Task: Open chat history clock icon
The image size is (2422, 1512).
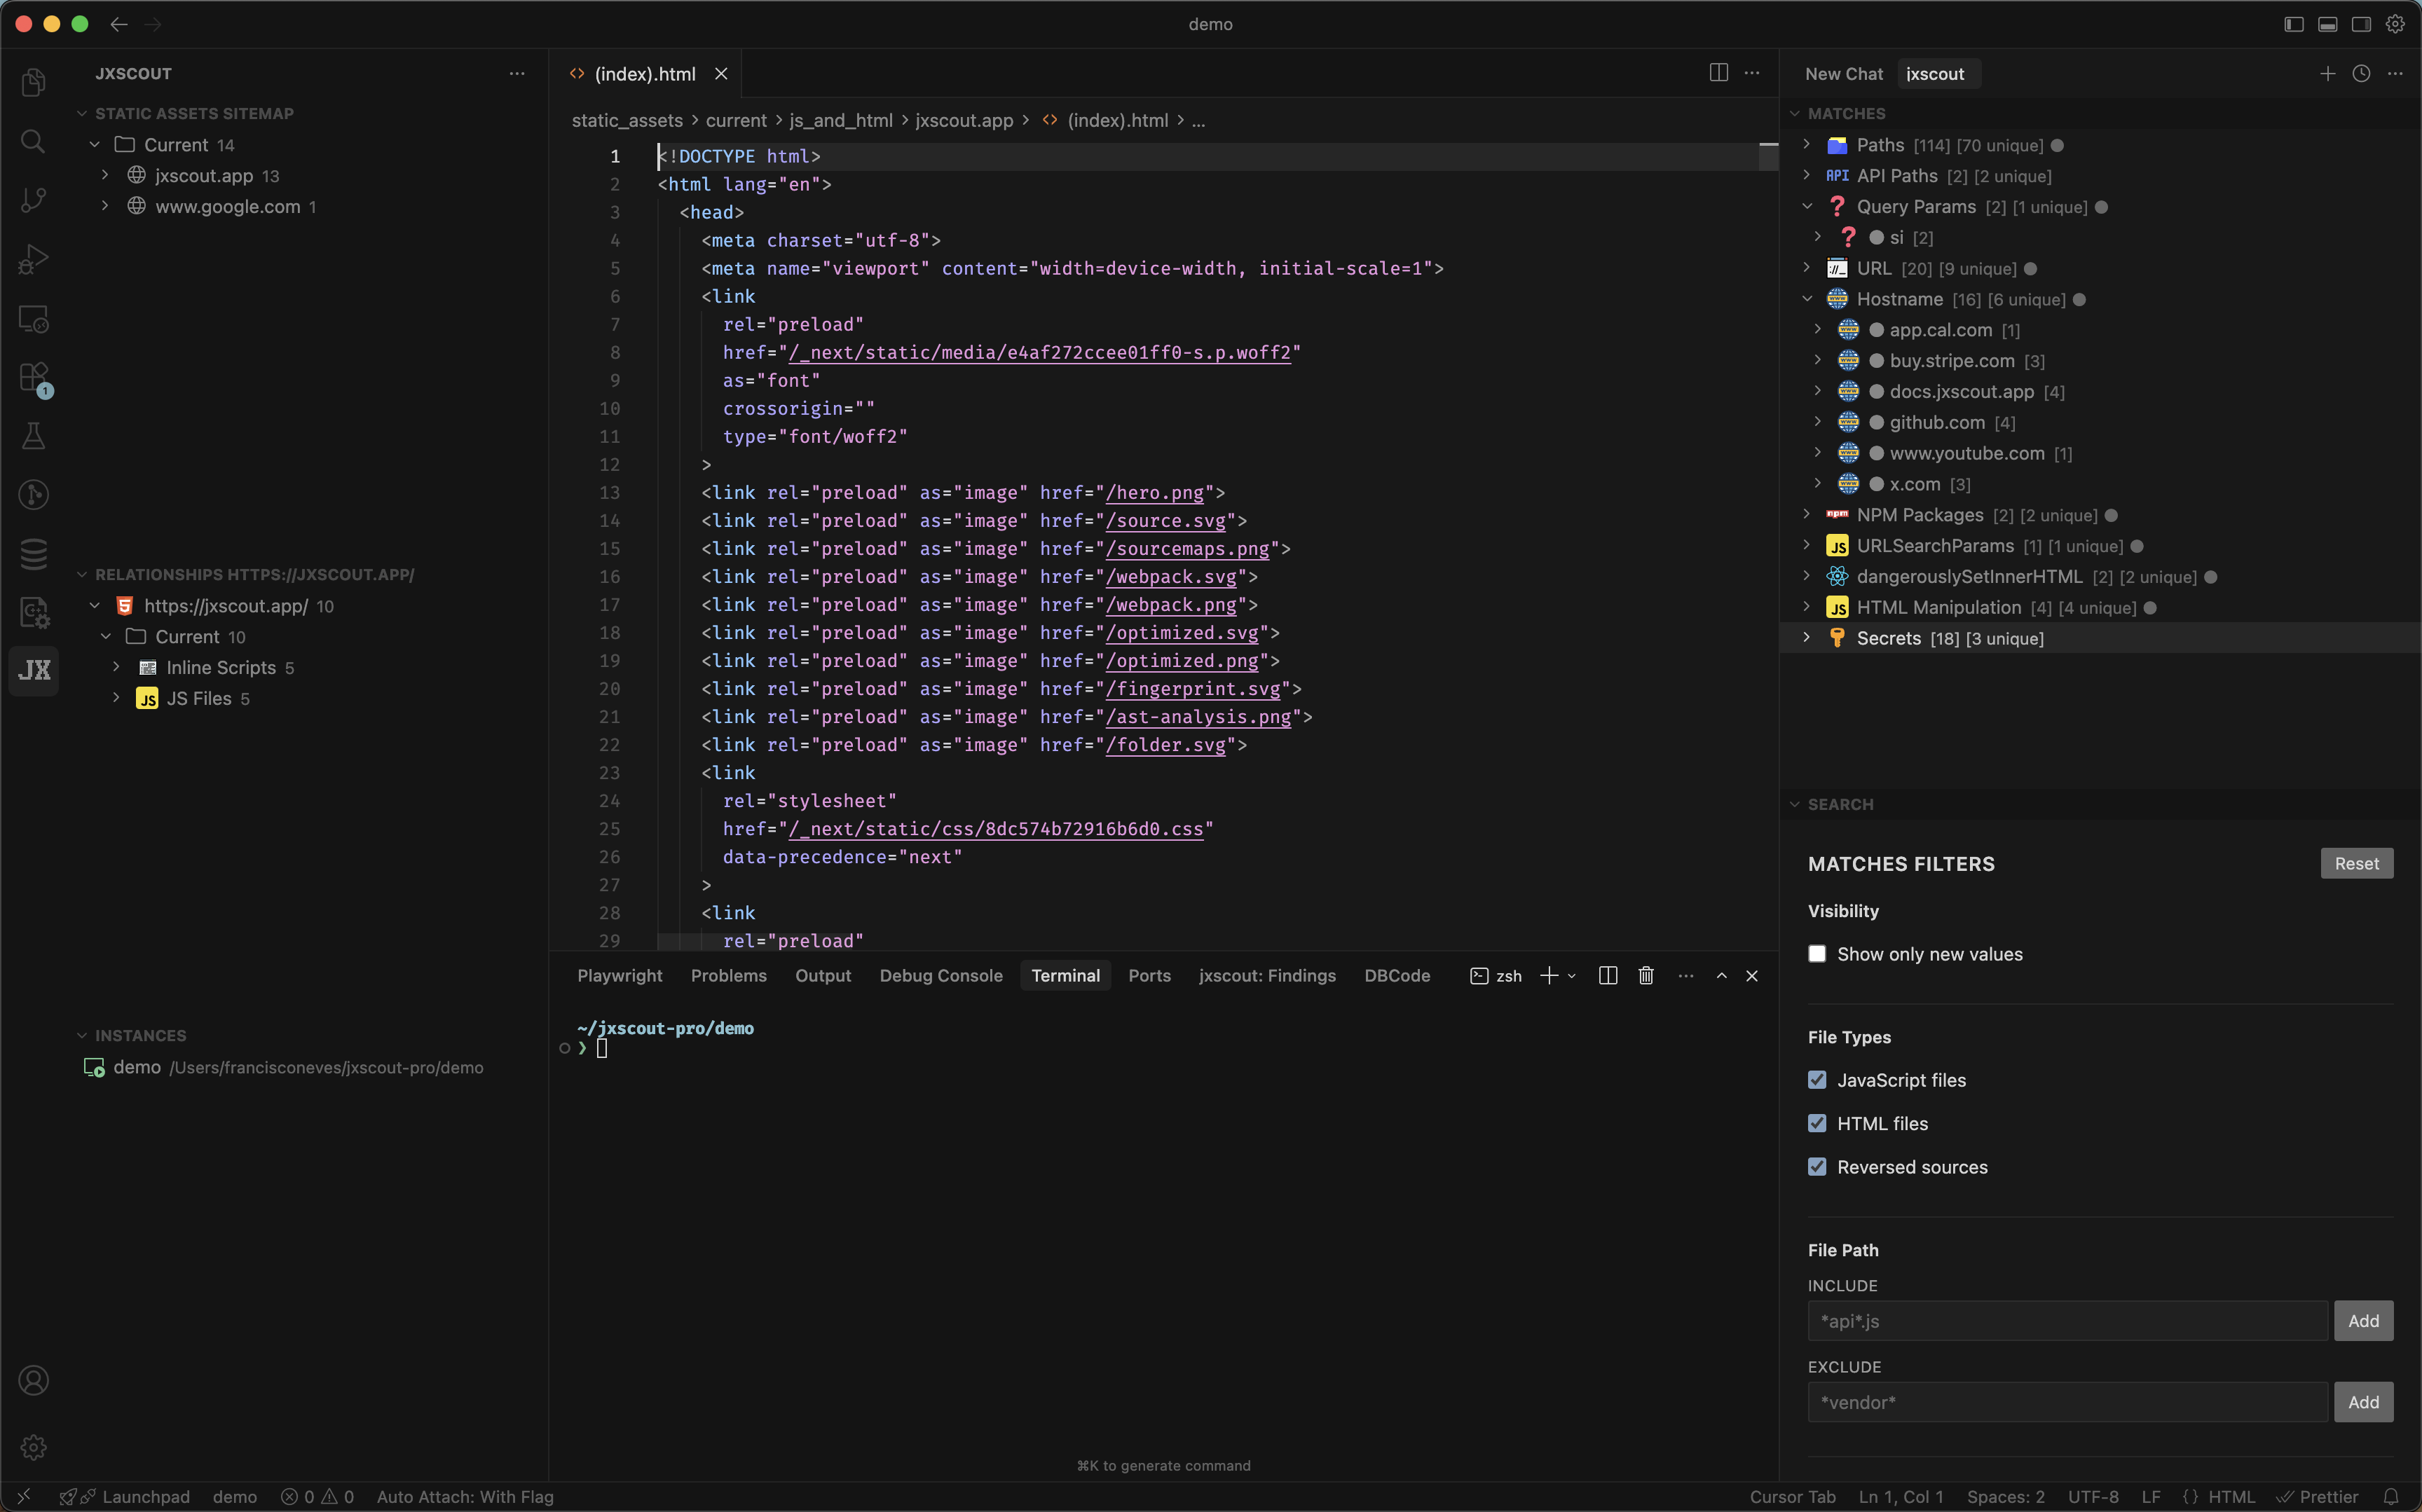Action: (x=2361, y=73)
